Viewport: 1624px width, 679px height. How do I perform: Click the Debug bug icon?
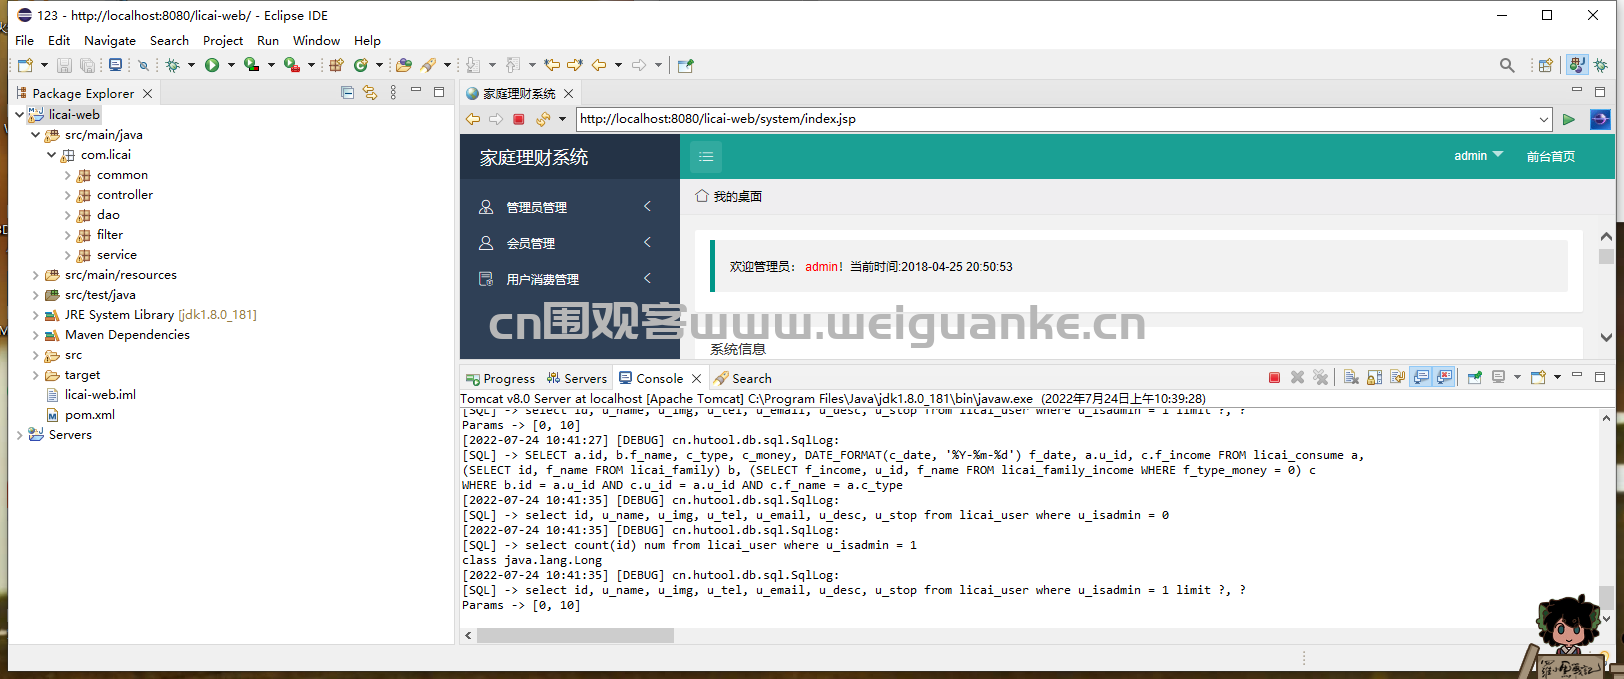coord(173,65)
